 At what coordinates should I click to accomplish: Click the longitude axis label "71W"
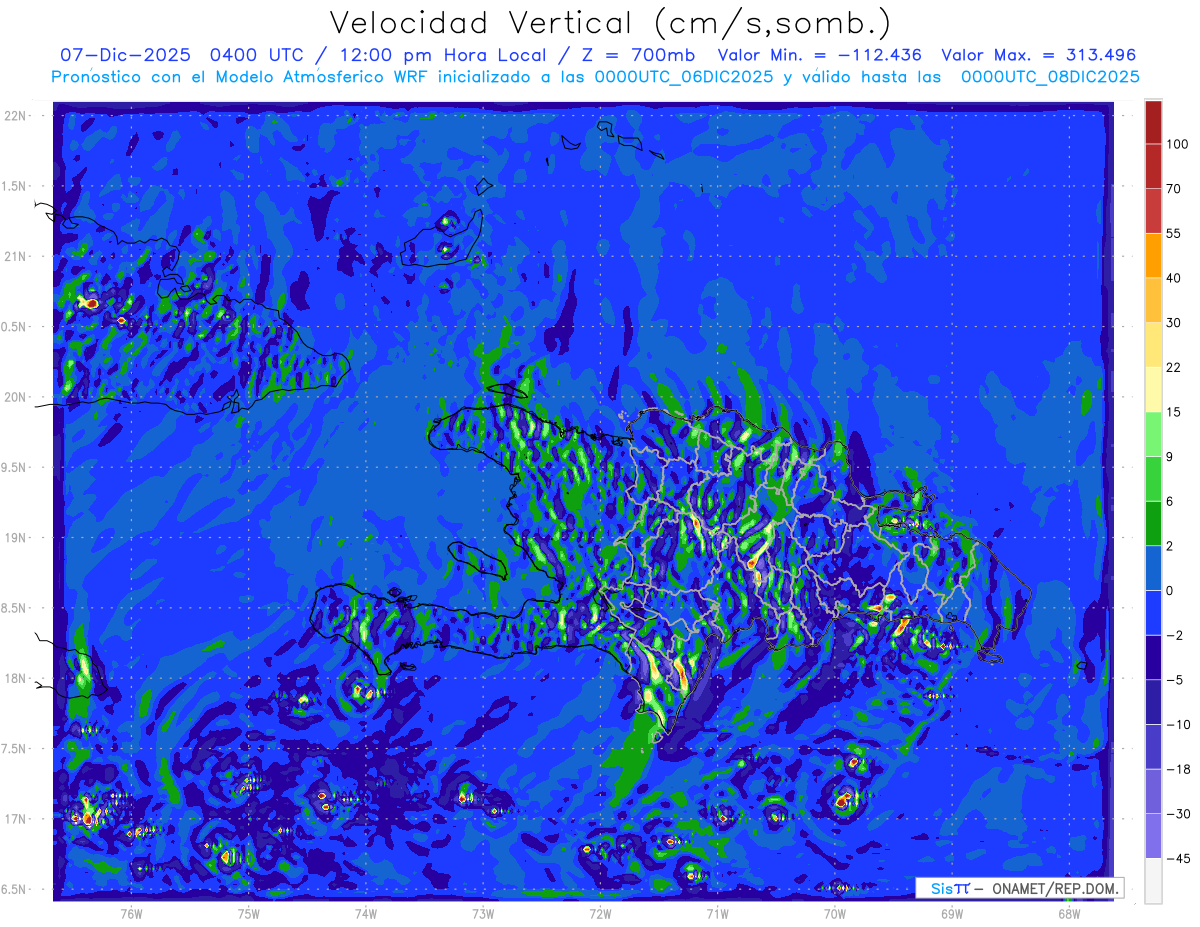(717, 914)
